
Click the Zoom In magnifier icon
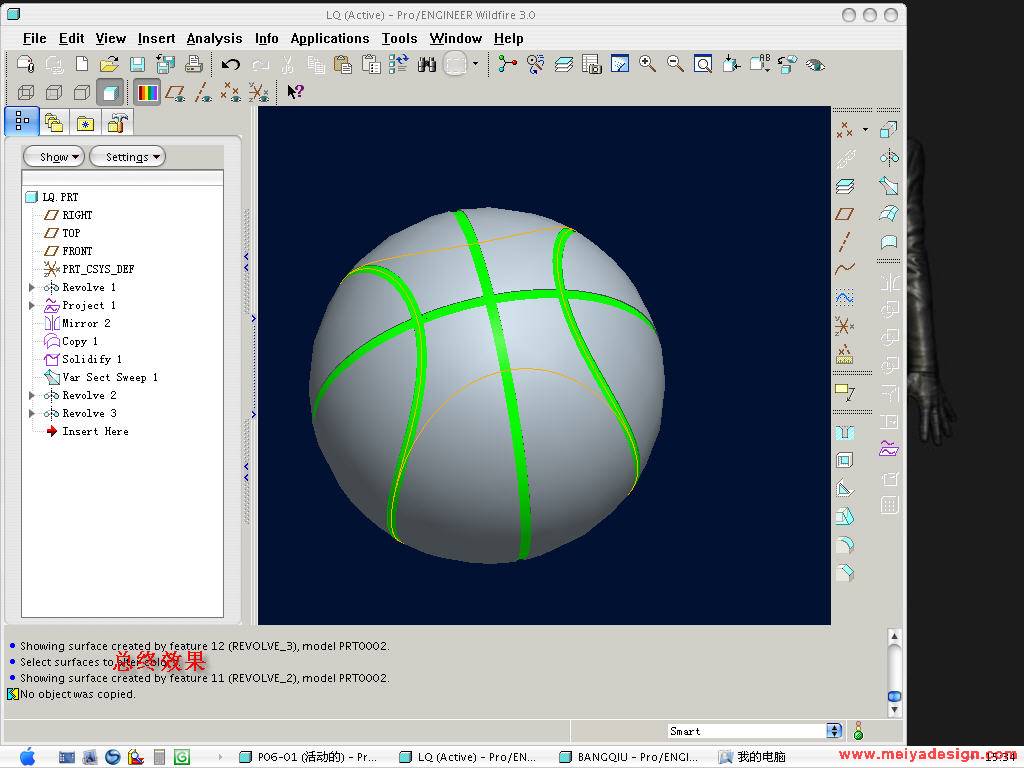(647, 64)
